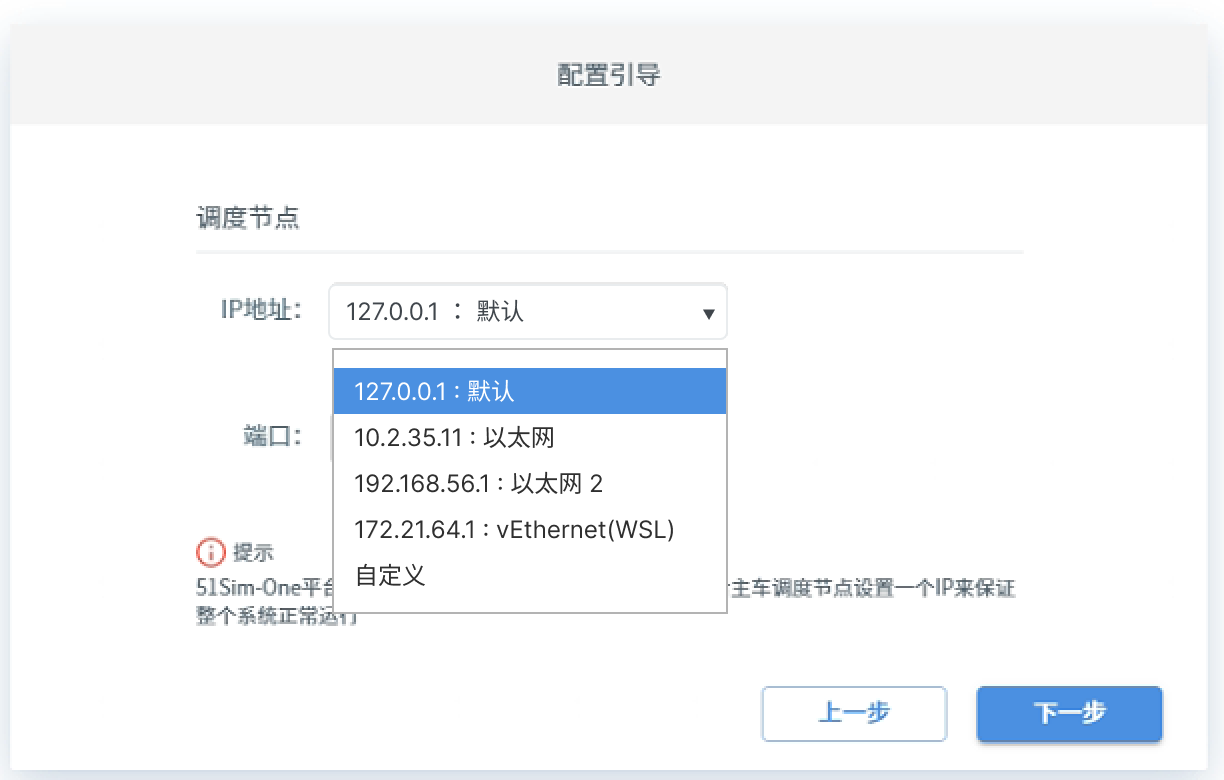Click the 上一步 previous step button
This screenshot has width=1224, height=780.
pos(854,713)
